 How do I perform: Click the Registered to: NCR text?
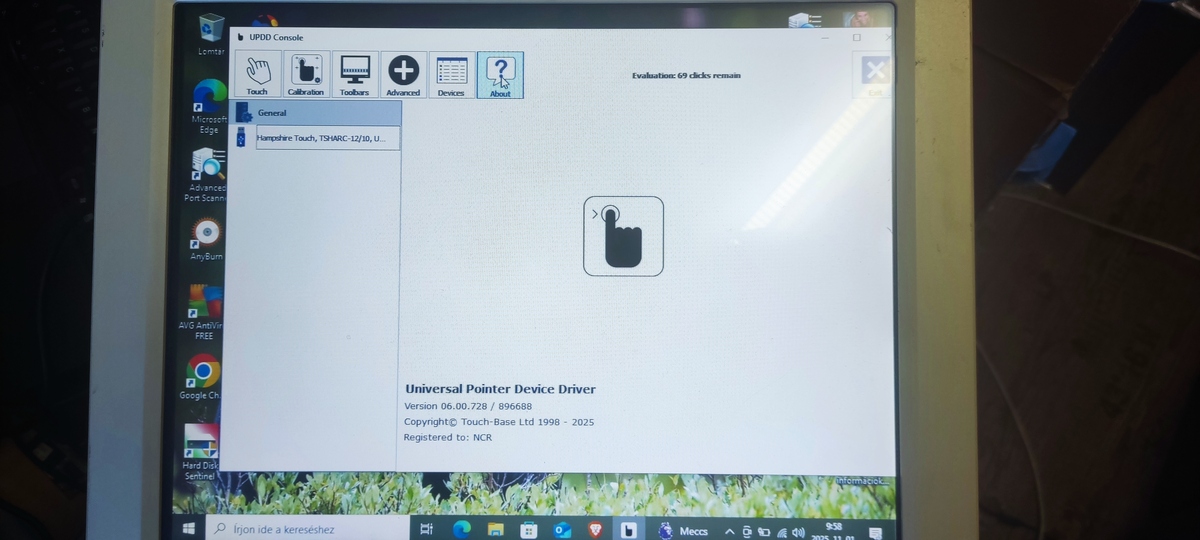[x=448, y=437]
